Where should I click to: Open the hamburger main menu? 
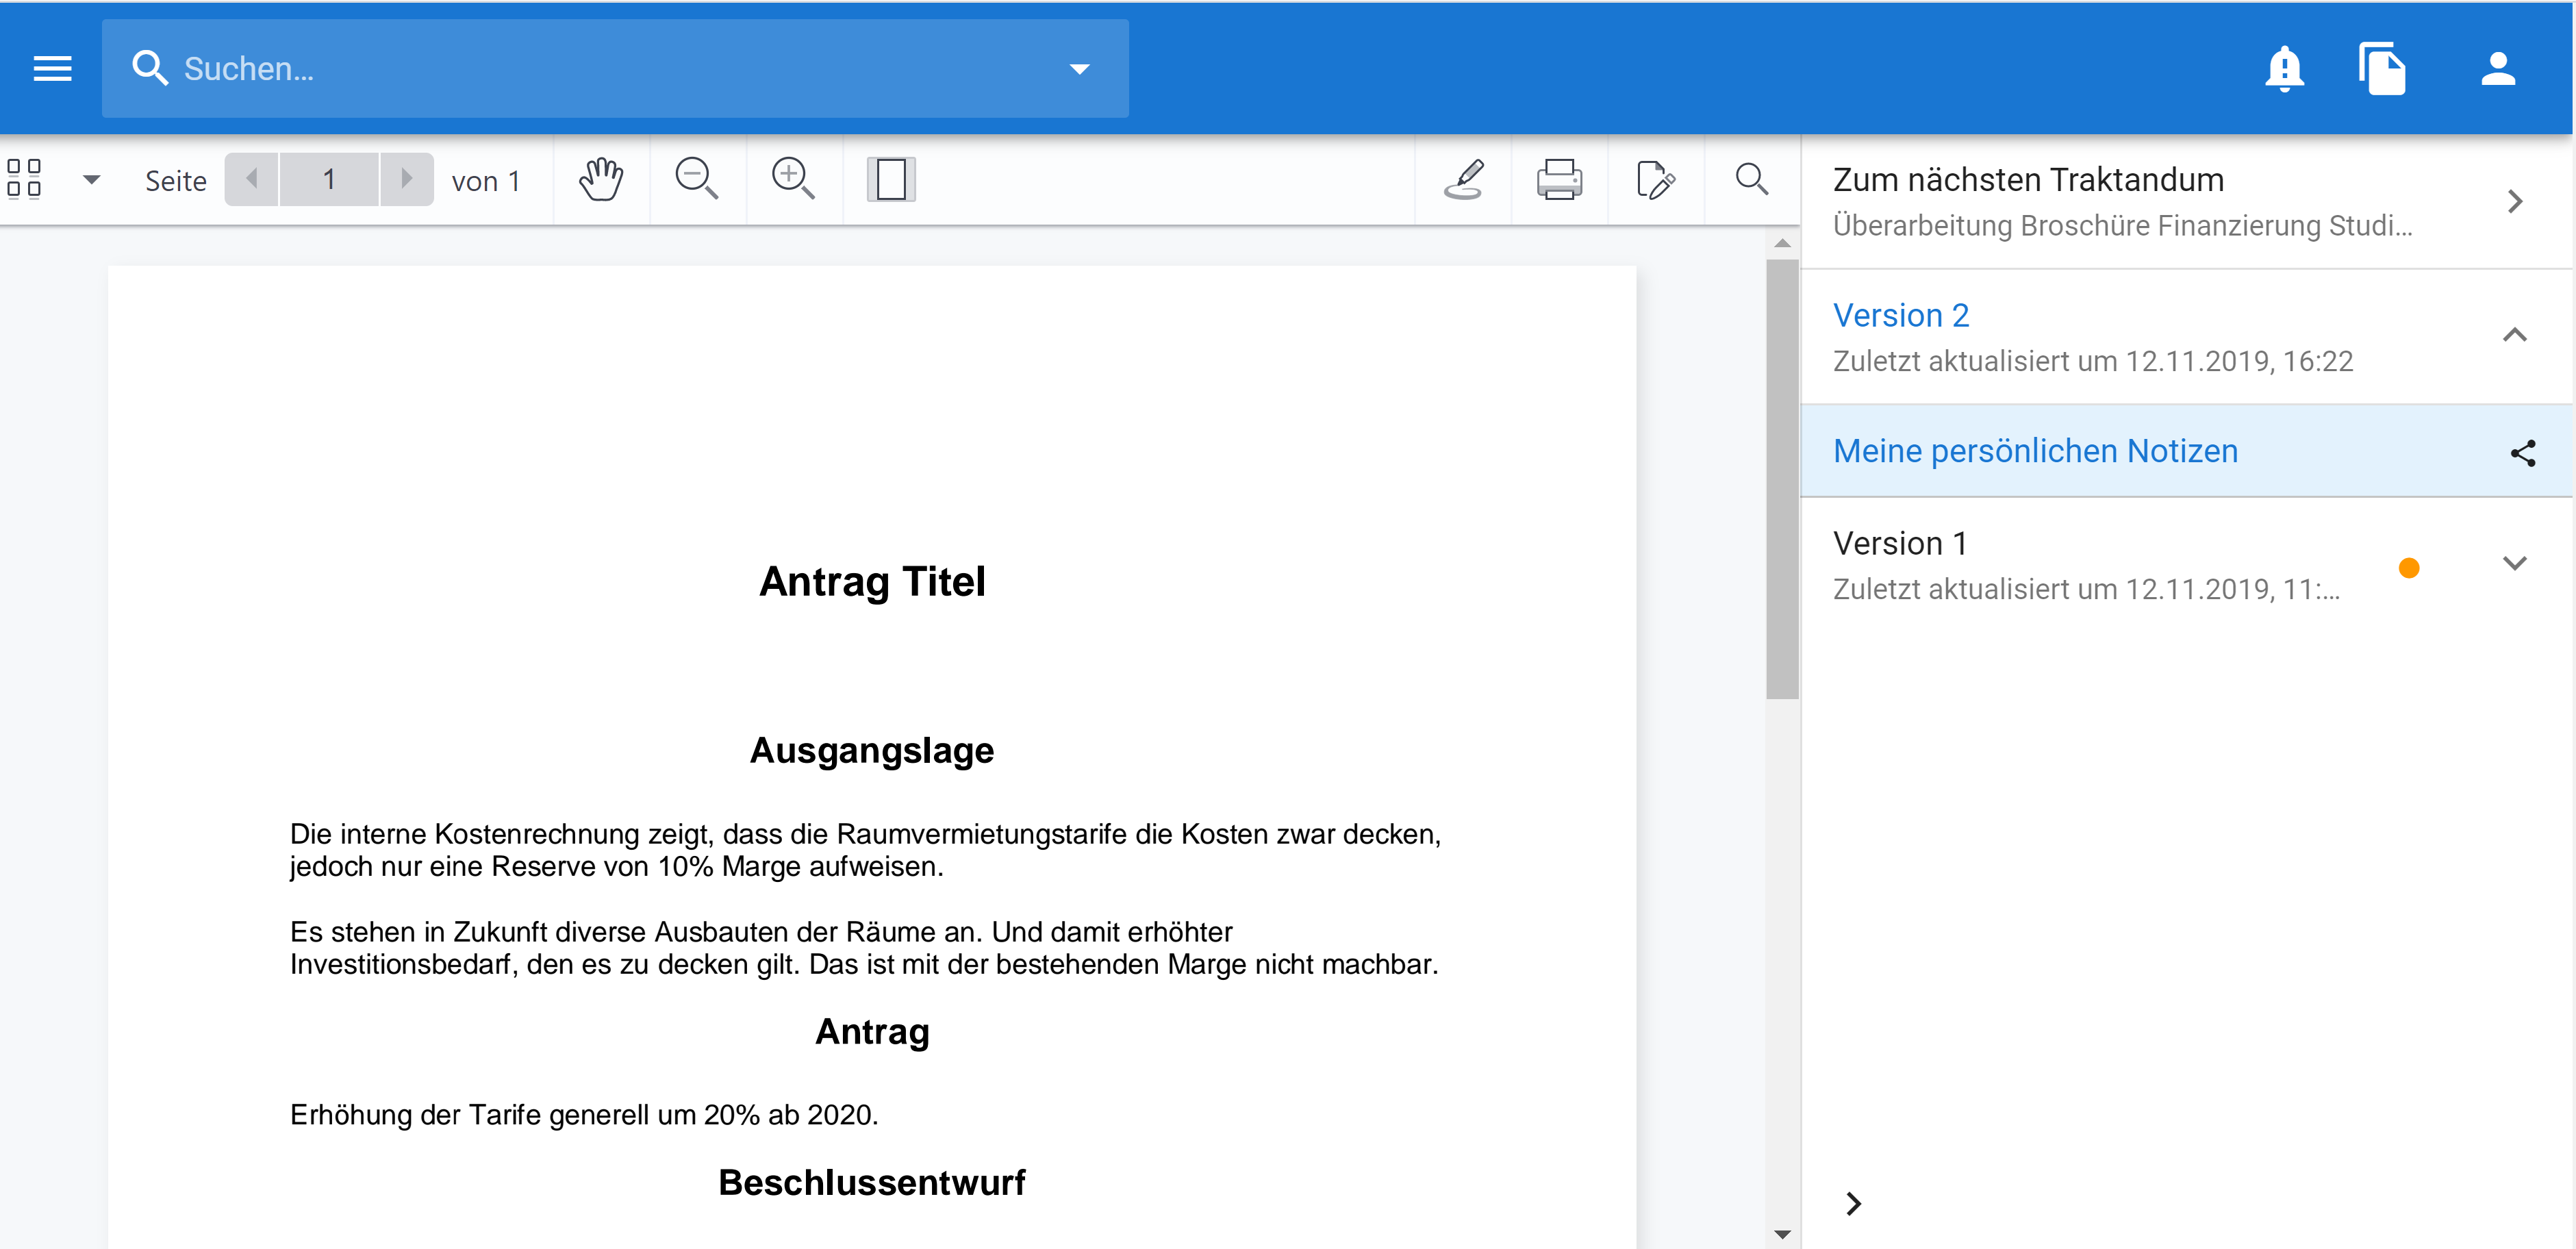pyautogui.click(x=52, y=68)
